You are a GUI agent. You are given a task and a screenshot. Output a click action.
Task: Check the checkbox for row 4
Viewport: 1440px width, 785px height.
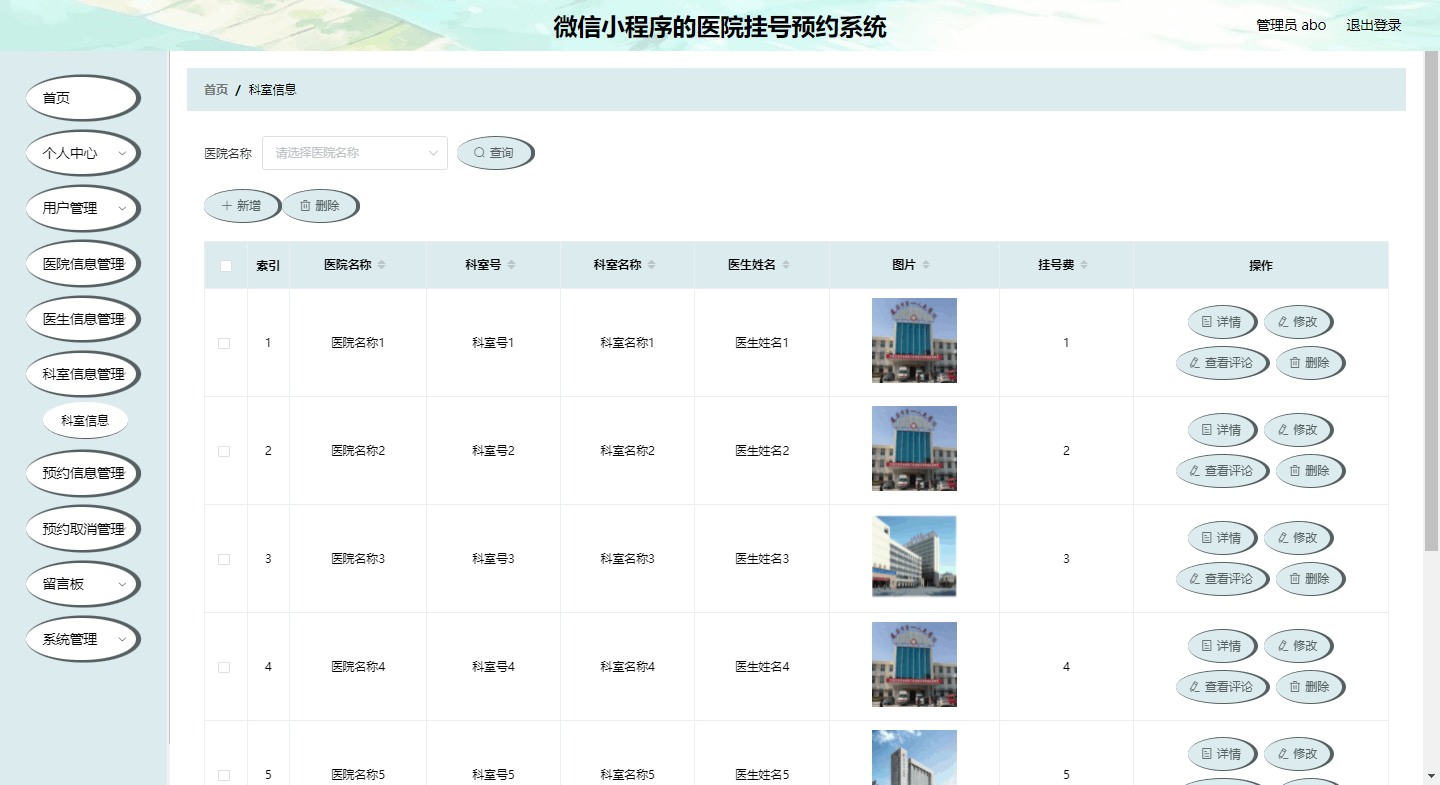pyautogui.click(x=224, y=667)
